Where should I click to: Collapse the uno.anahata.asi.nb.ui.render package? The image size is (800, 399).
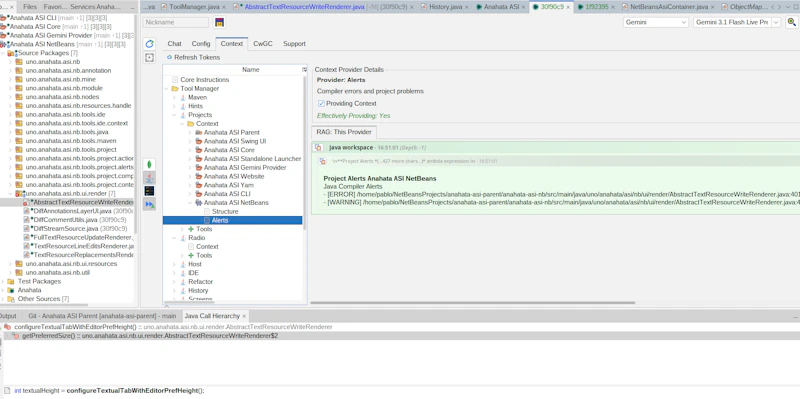(x=10, y=194)
